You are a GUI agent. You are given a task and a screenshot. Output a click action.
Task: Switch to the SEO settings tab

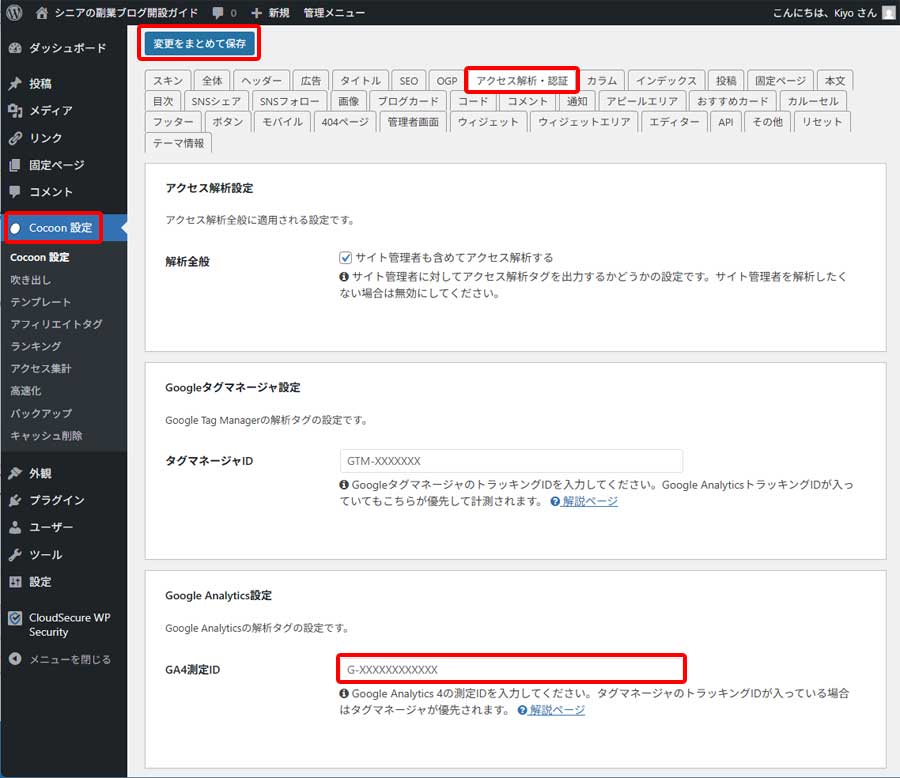tap(408, 80)
